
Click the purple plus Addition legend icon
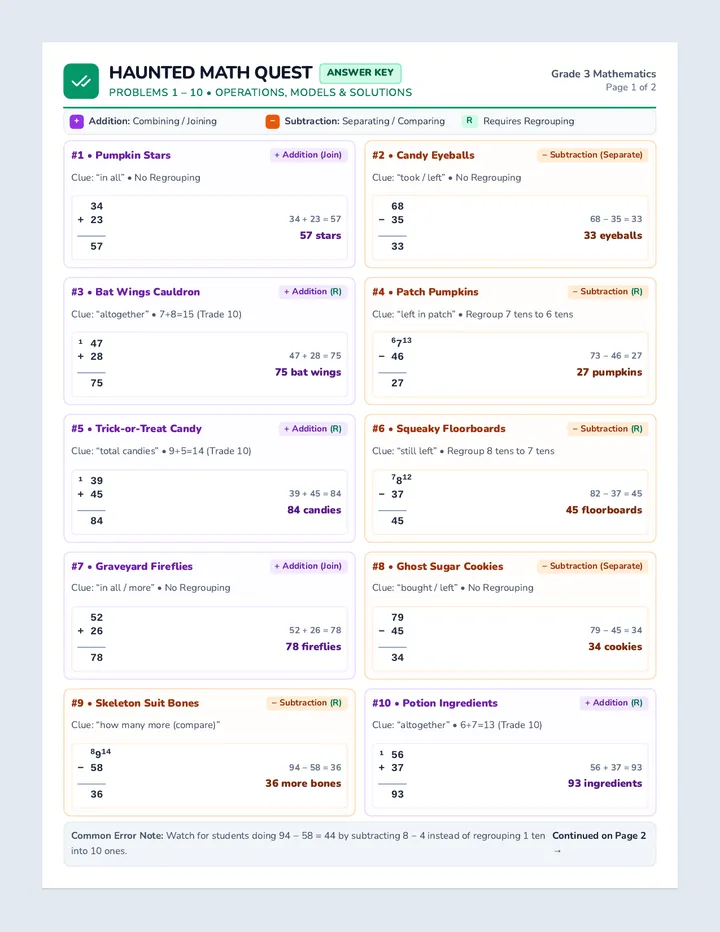click(x=77, y=121)
